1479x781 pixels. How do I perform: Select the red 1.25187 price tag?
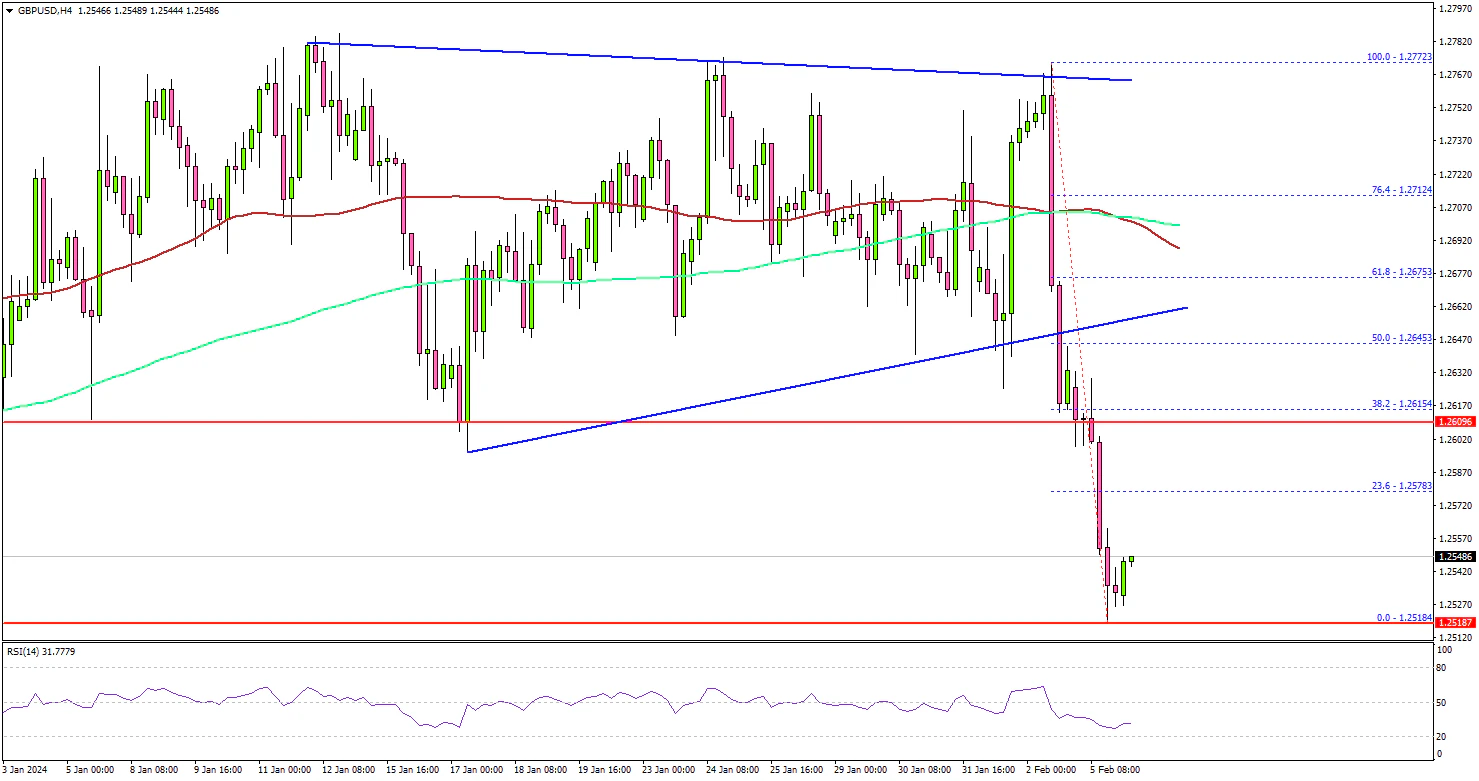[1455, 622]
